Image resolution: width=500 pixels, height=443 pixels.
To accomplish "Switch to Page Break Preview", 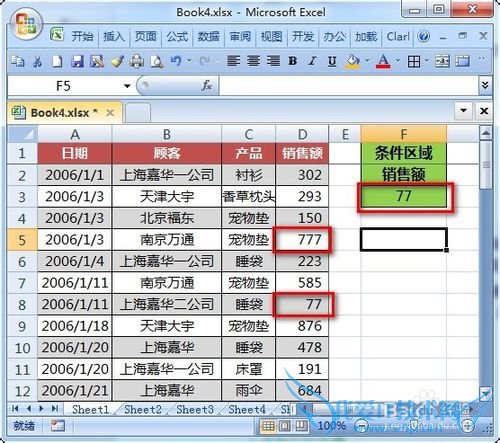I will coord(302,426).
